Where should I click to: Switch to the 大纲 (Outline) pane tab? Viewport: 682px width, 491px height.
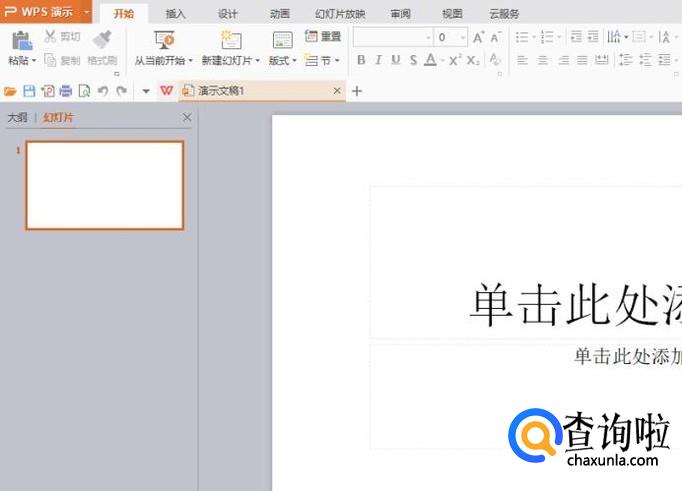tap(17, 117)
